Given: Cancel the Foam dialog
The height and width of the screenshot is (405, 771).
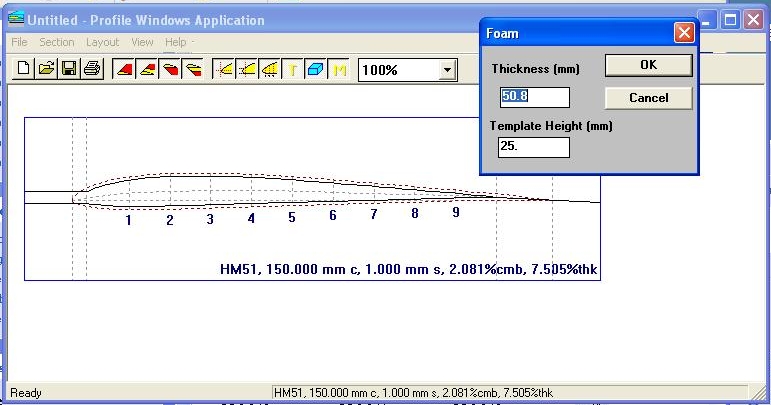Looking at the screenshot, I should tap(648, 98).
